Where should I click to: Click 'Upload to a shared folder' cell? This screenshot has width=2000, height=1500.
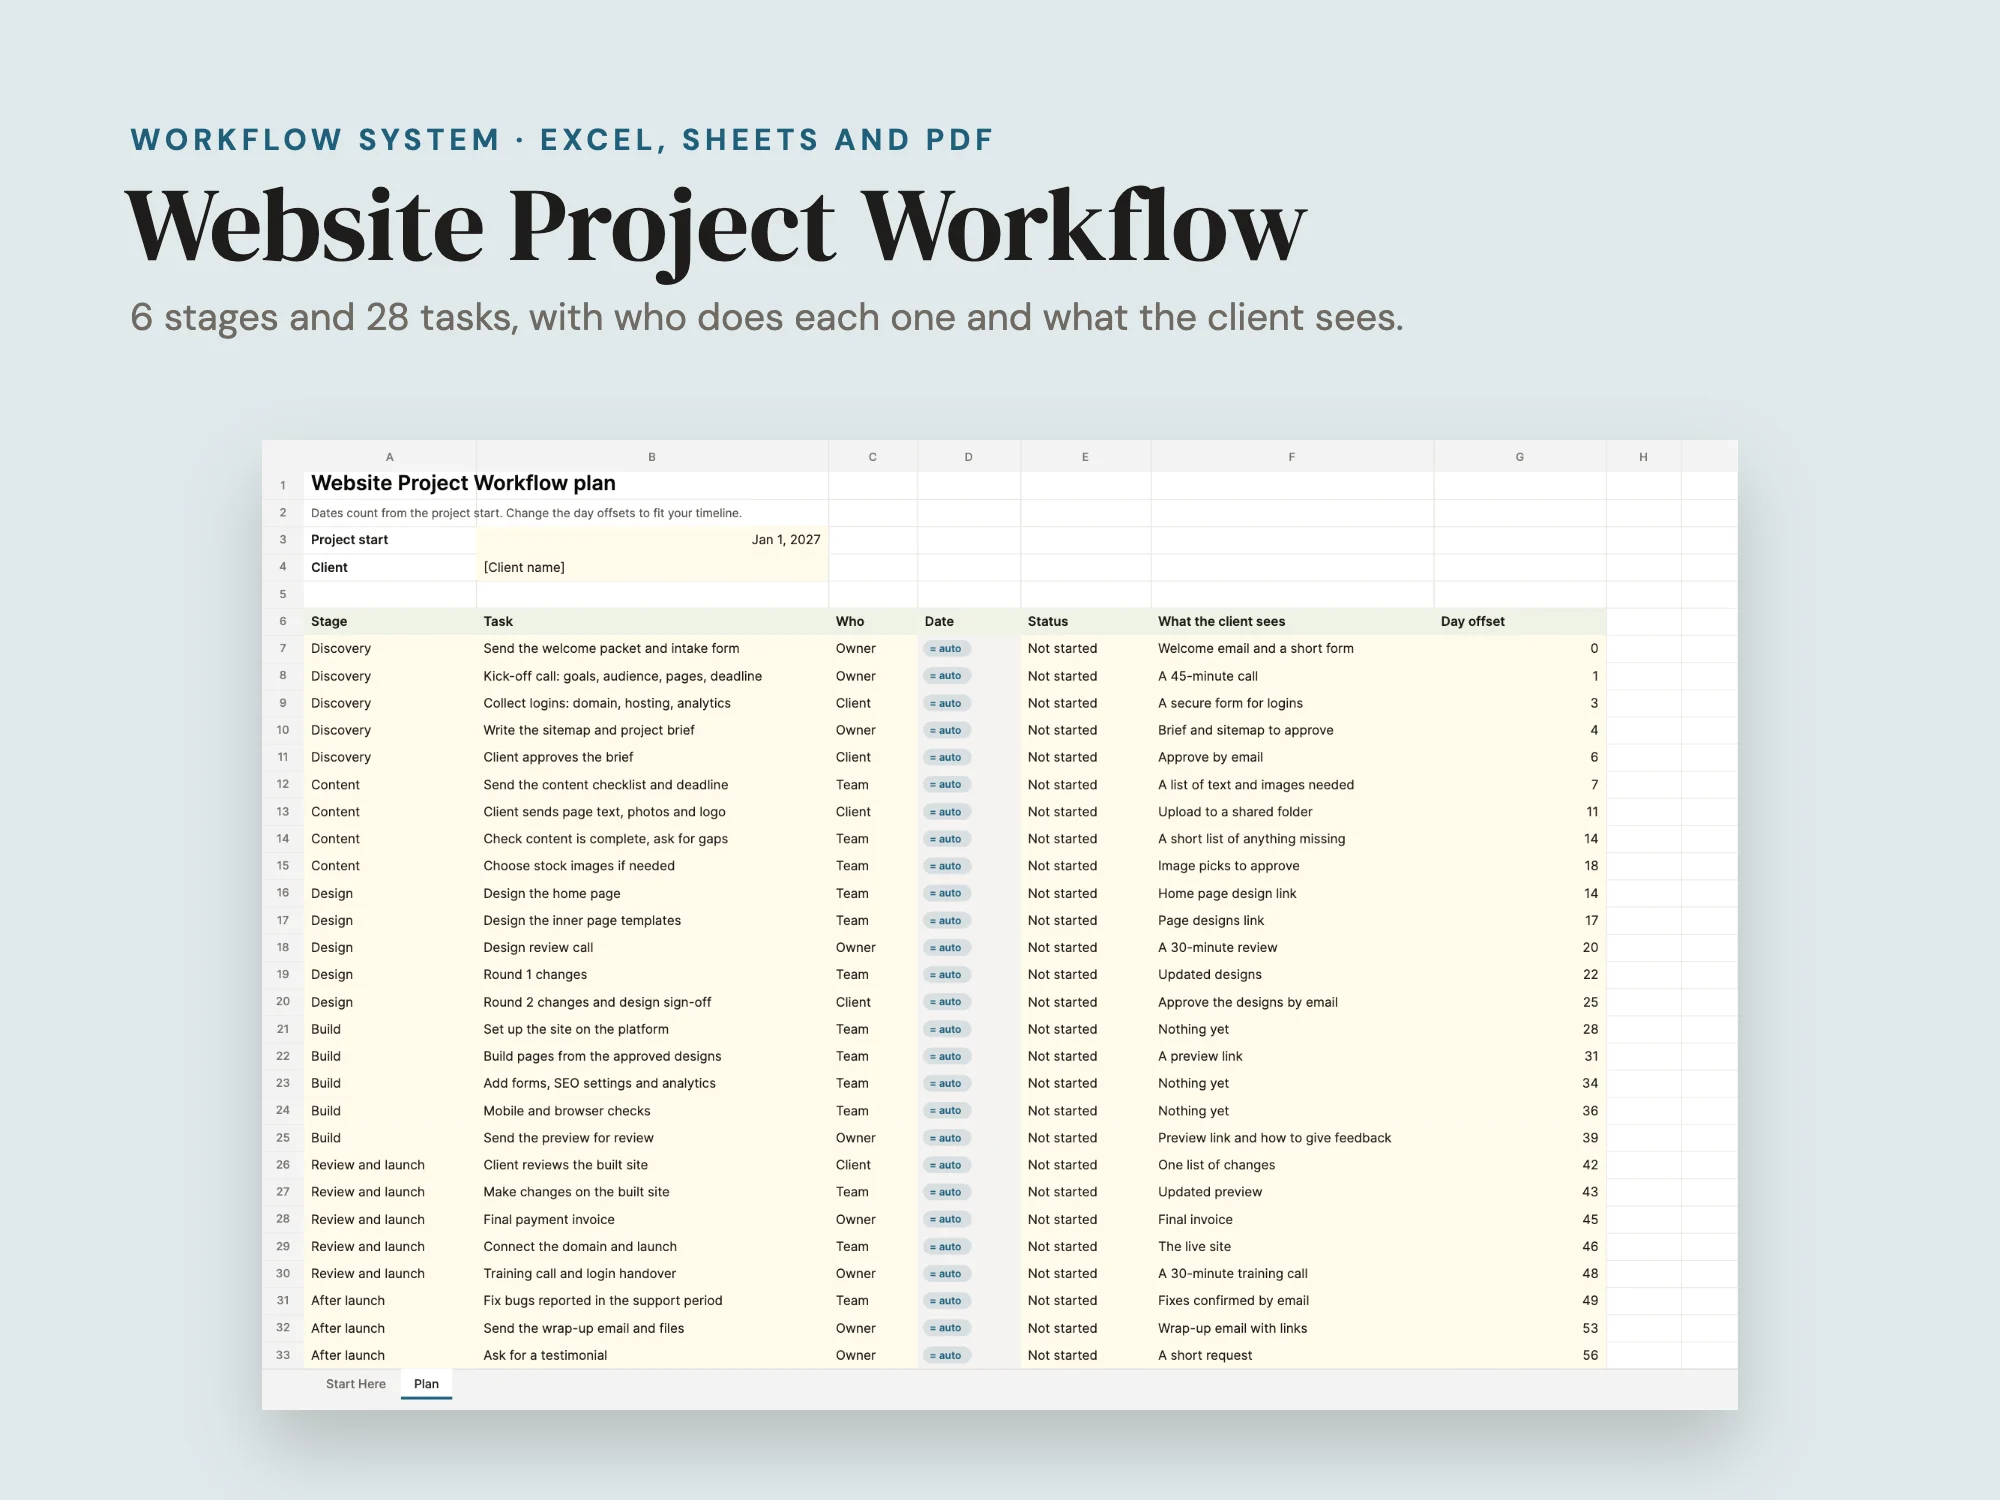coord(1292,812)
